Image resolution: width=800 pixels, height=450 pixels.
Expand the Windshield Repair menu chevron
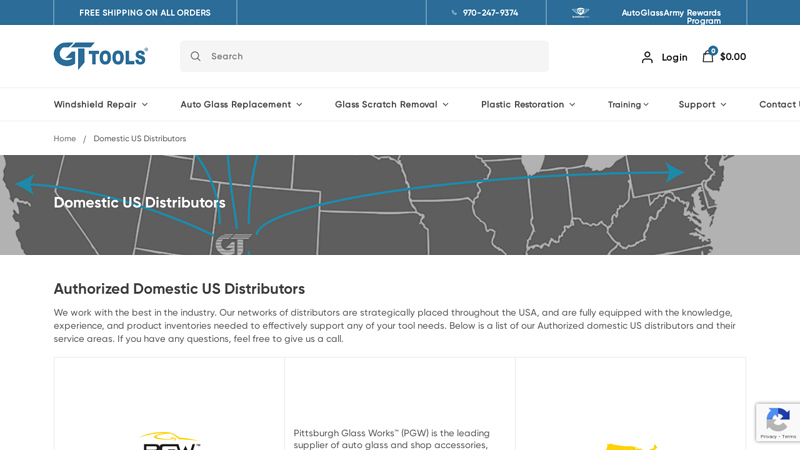pyautogui.click(x=145, y=105)
